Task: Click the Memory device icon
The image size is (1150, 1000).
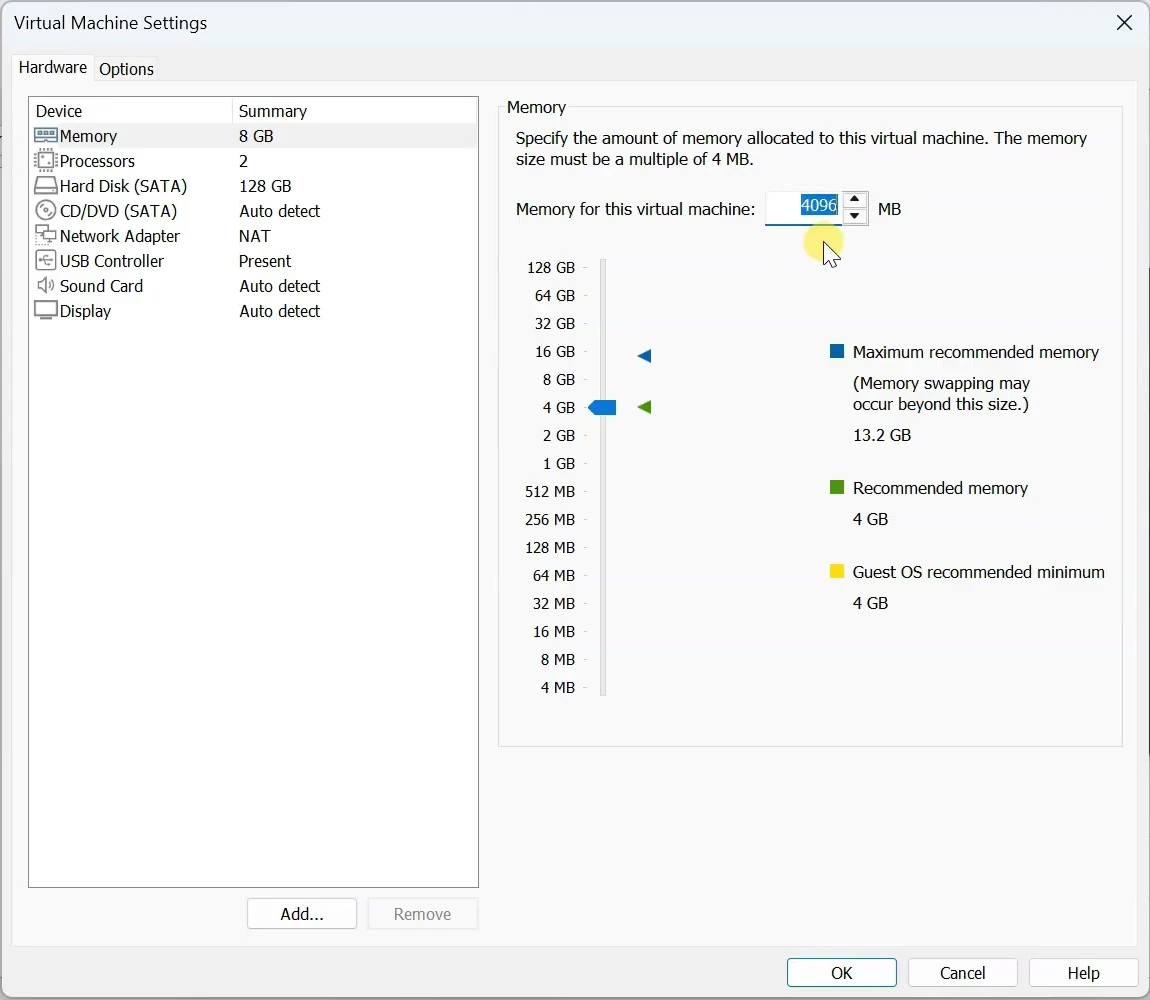Action: click(45, 136)
